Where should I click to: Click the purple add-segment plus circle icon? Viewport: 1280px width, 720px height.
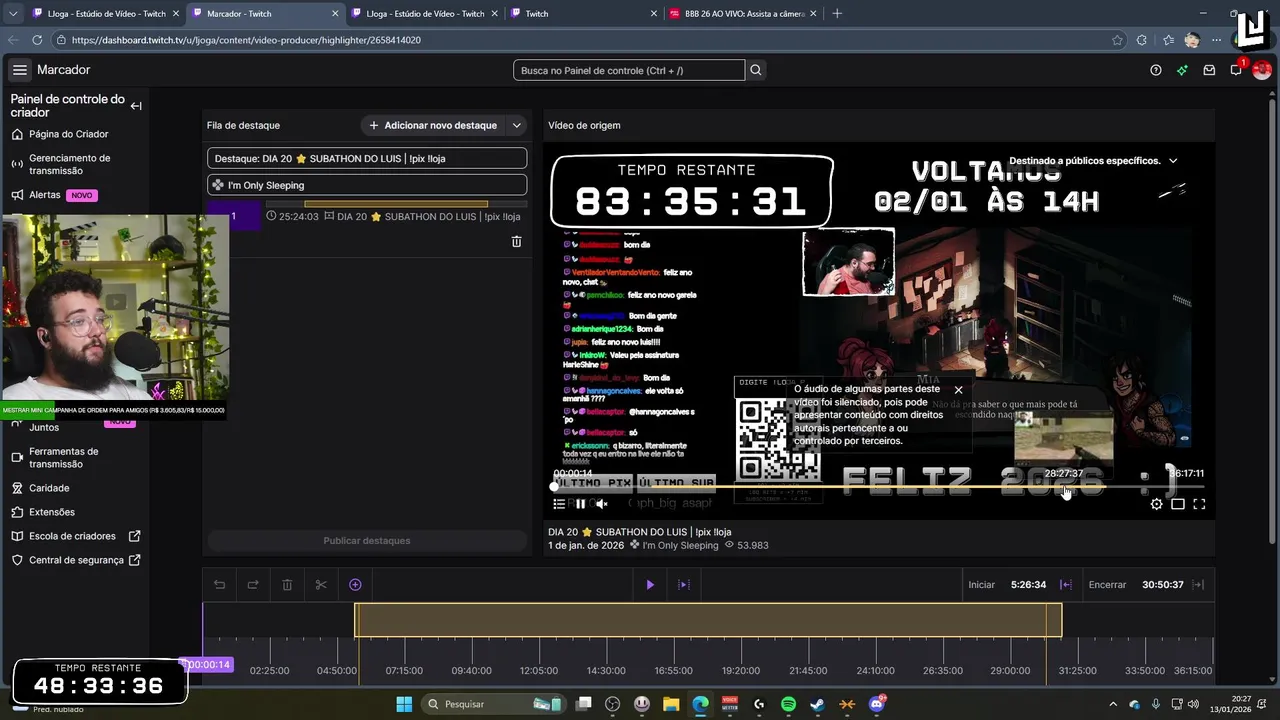coord(355,585)
